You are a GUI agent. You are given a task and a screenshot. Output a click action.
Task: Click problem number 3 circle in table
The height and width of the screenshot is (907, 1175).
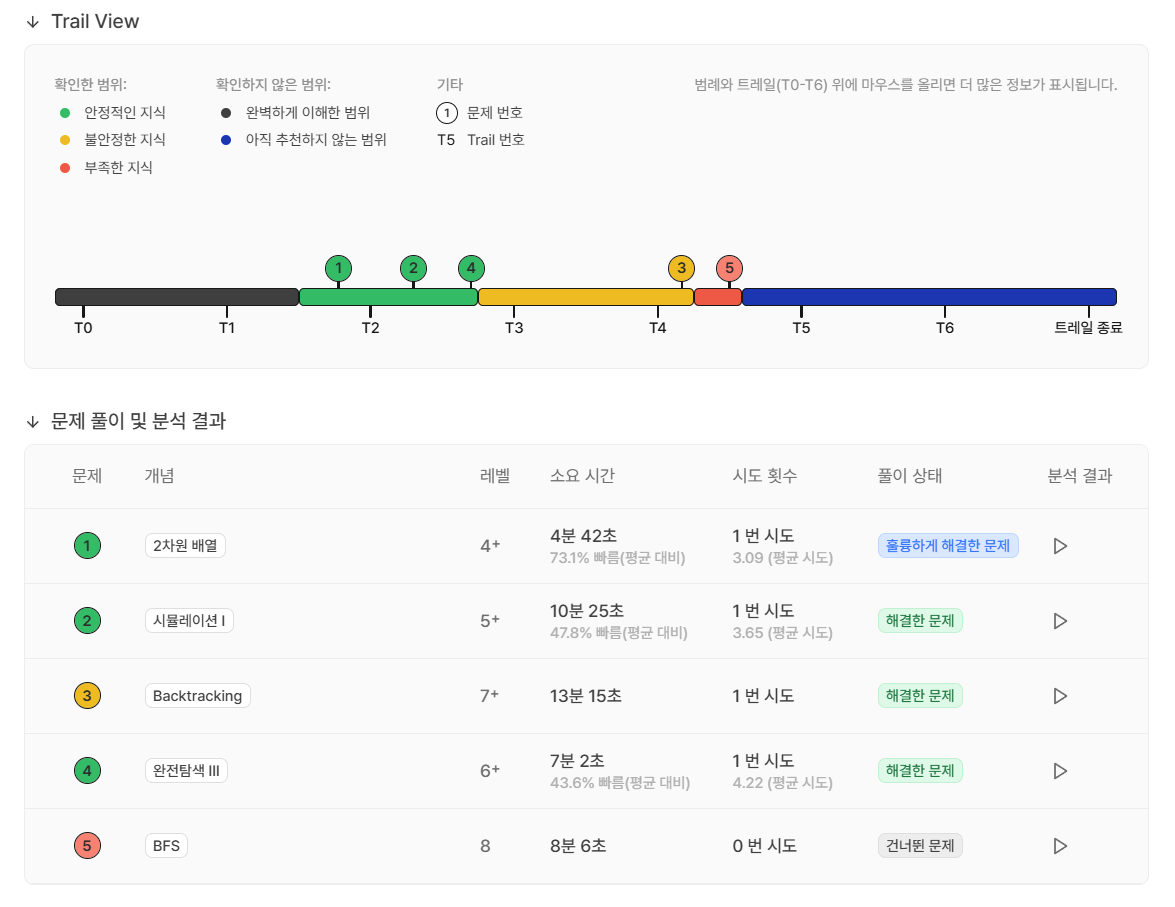click(x=87, y=696)
